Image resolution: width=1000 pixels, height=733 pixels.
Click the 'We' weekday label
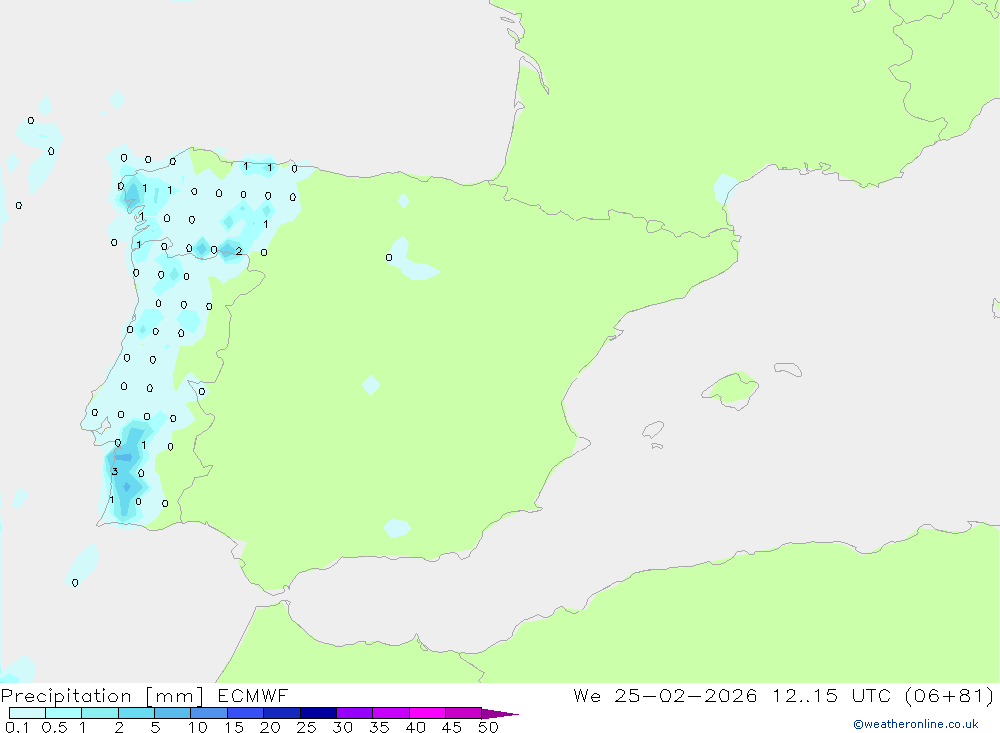tap(587, 695)
